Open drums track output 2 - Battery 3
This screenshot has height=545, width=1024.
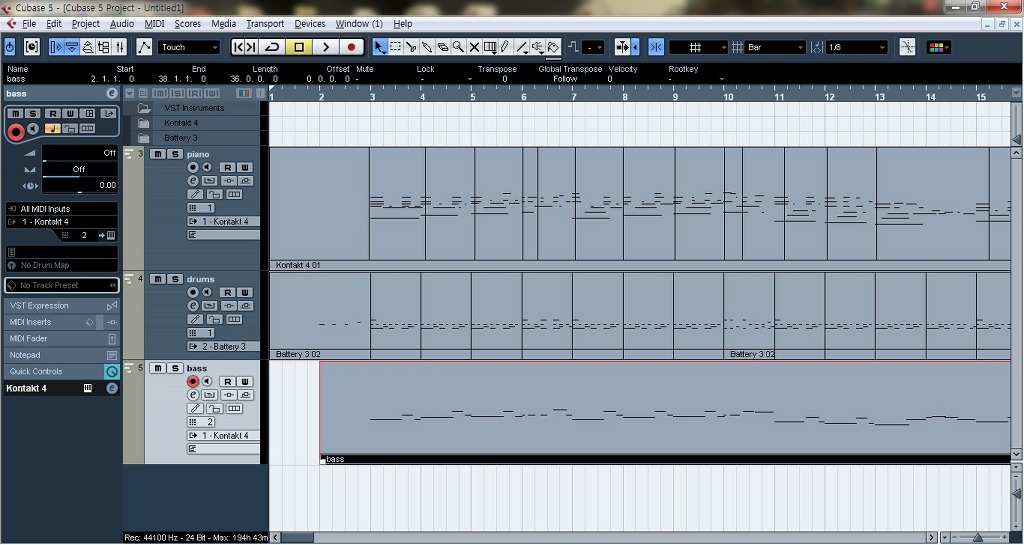point(223,347)
